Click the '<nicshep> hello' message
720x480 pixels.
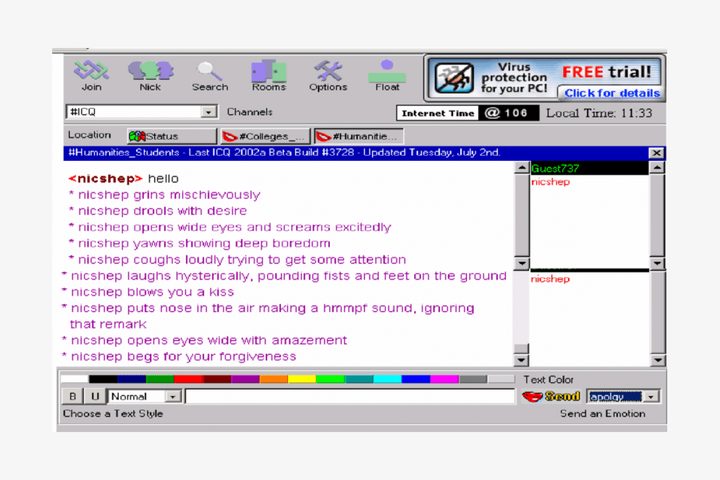[124, 179]
